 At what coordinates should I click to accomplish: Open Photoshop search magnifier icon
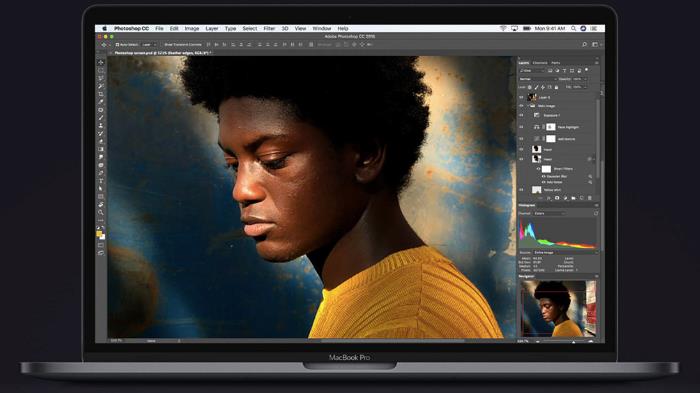pyautogui.click(x=584, y=45)
